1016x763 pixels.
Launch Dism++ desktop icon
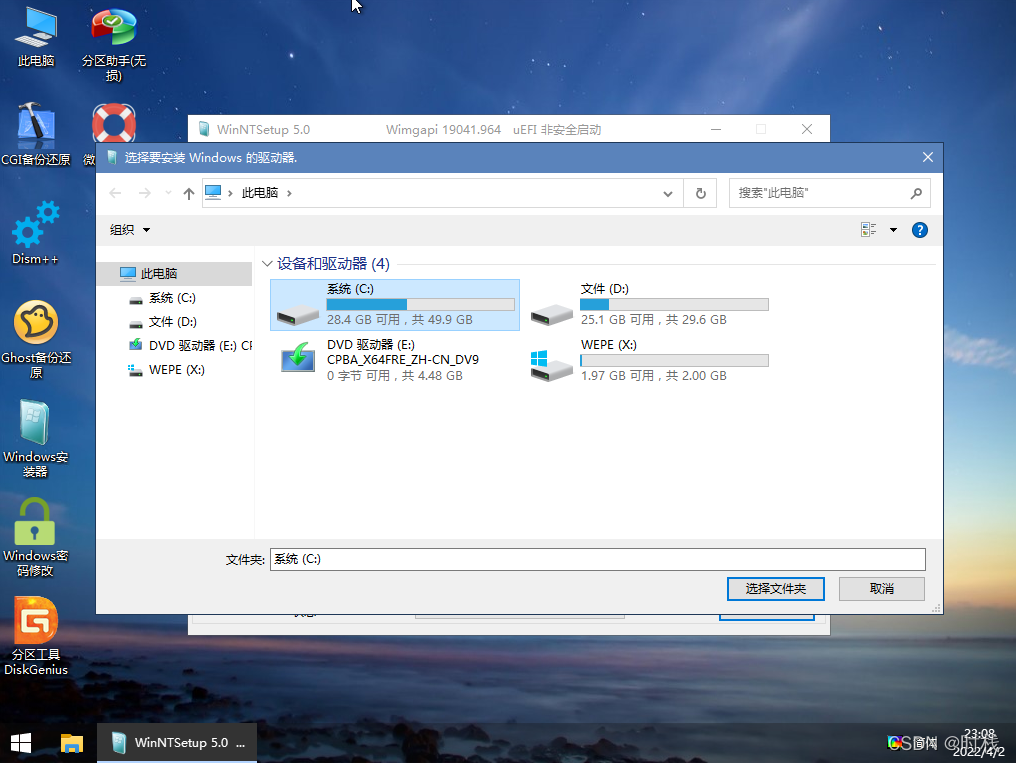click(36, 233)
